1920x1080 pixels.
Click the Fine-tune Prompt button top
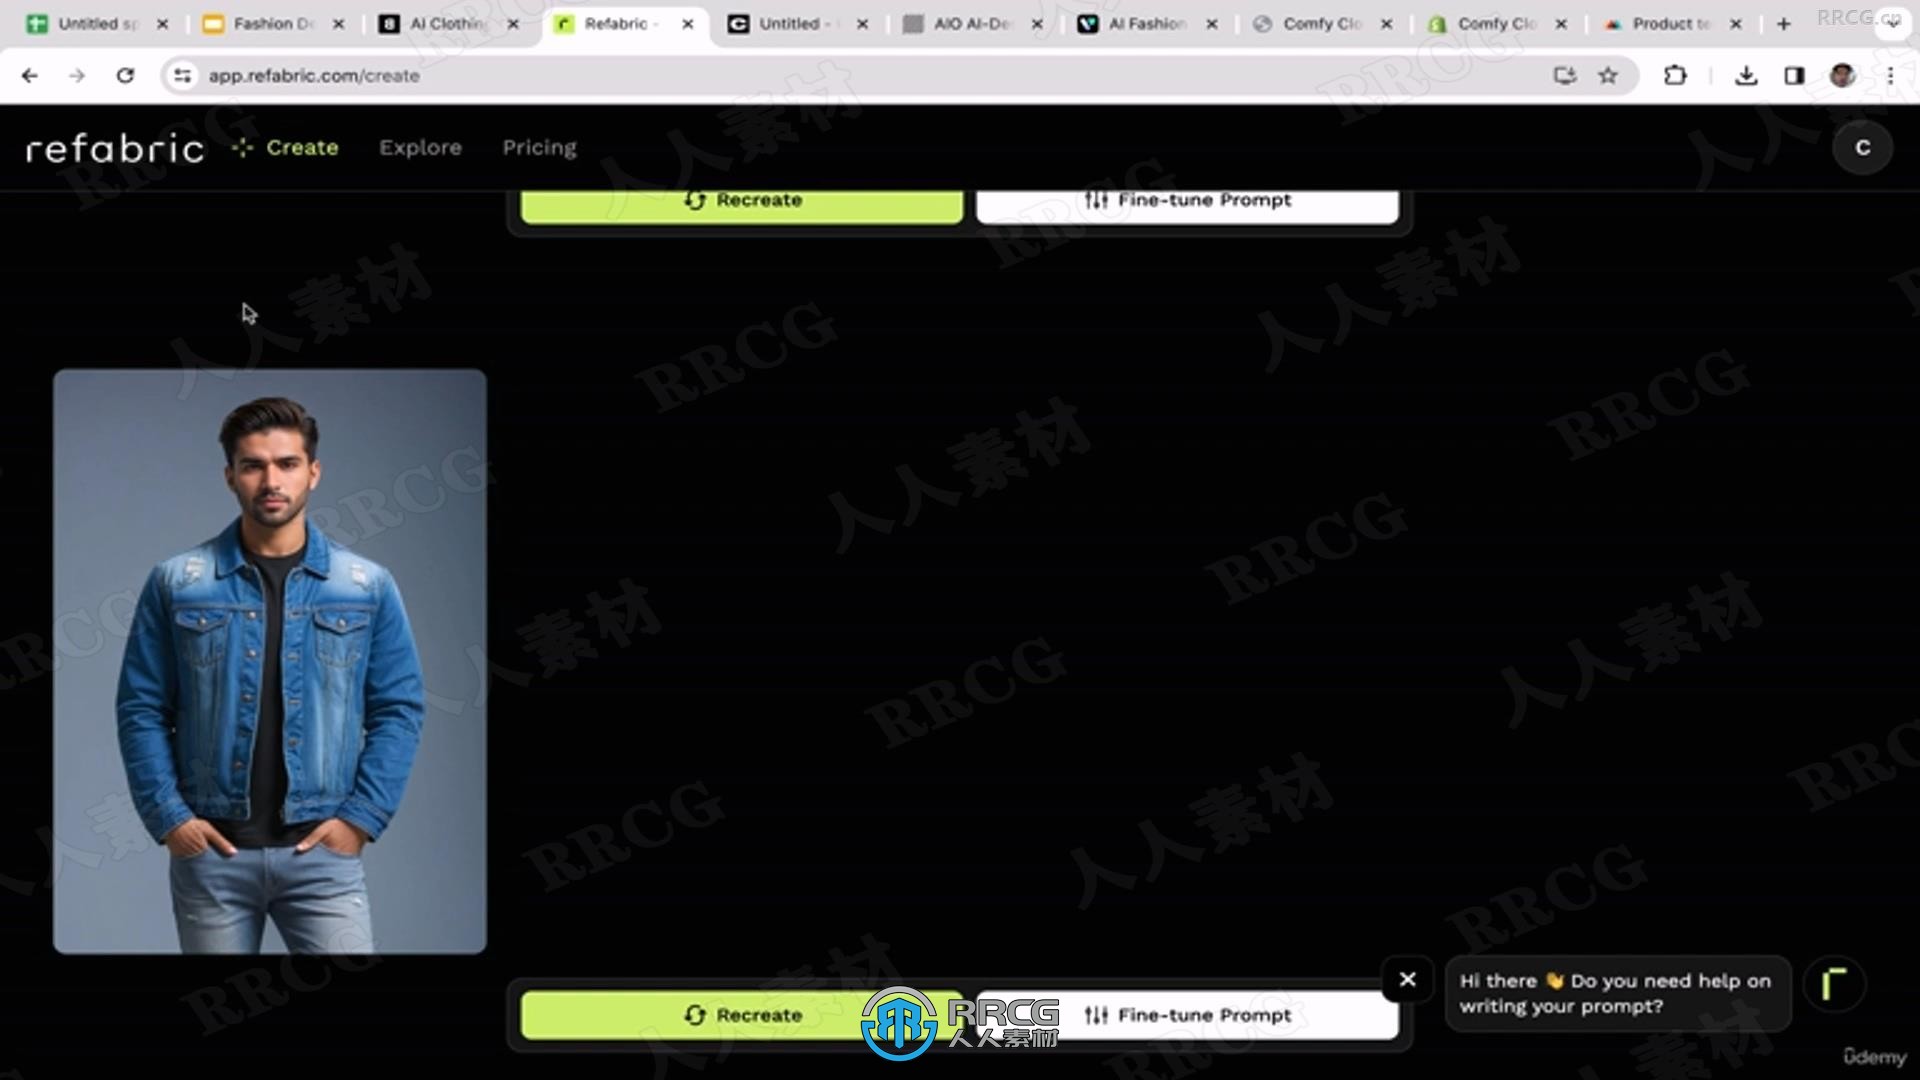coord(1187,199)
